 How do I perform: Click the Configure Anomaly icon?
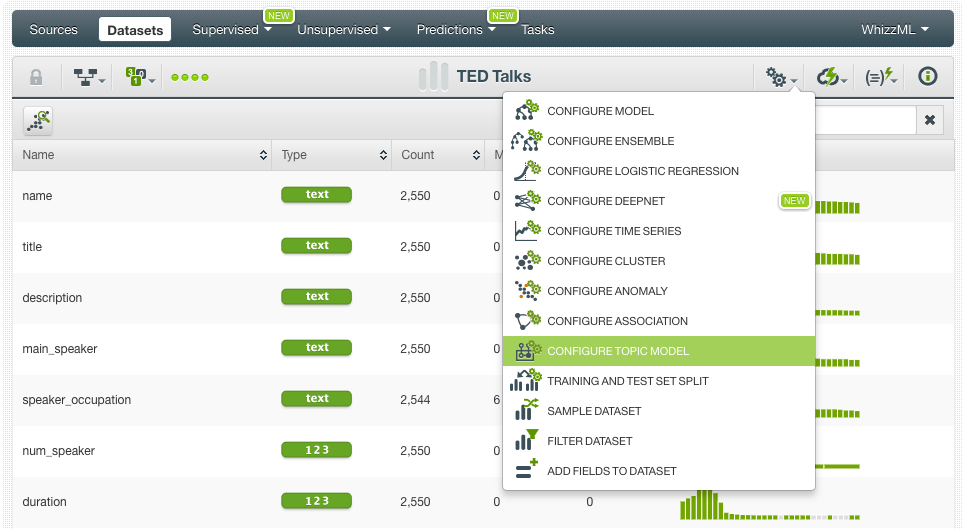coord(527,291)
